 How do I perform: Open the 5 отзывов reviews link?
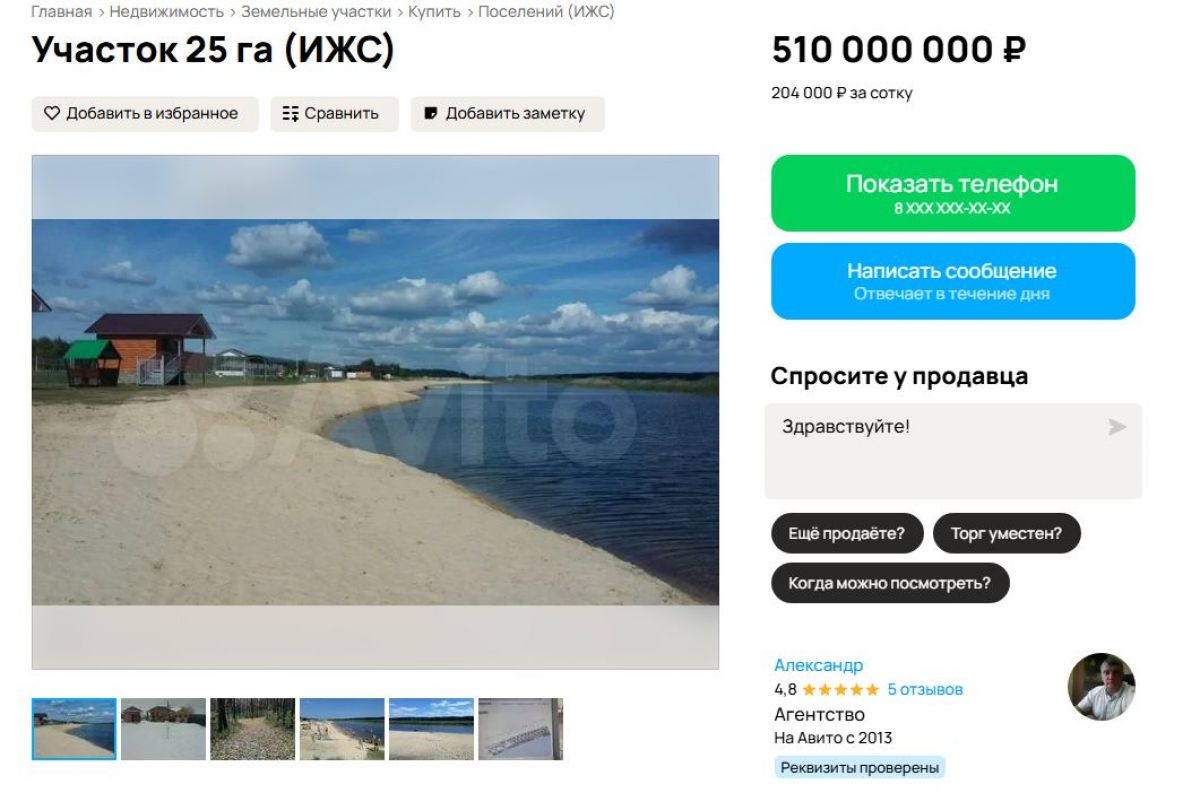point(925,690)
